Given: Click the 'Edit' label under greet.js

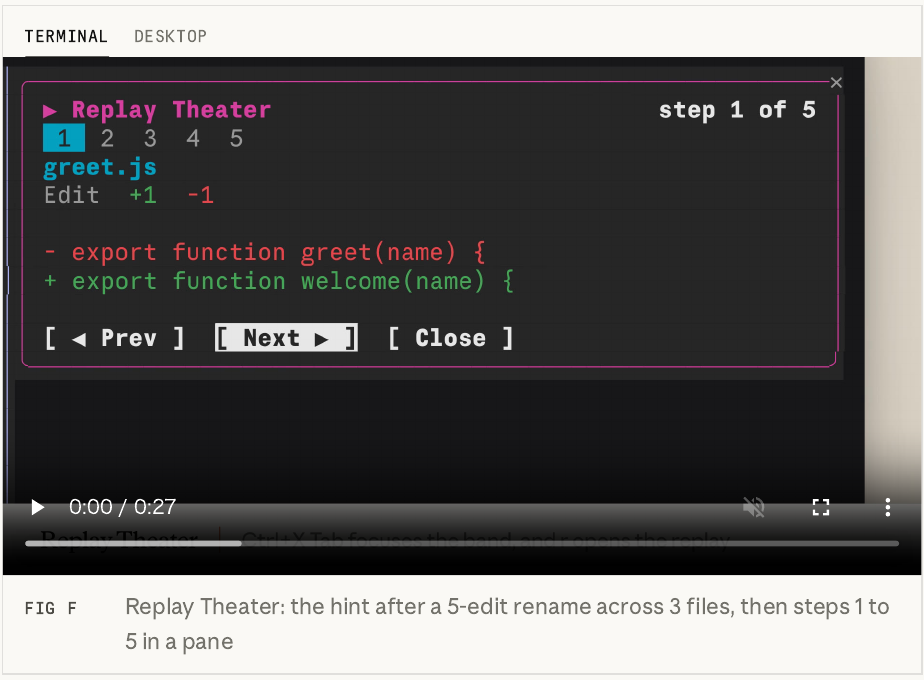Looking at the screenshot, I should 71,196.
